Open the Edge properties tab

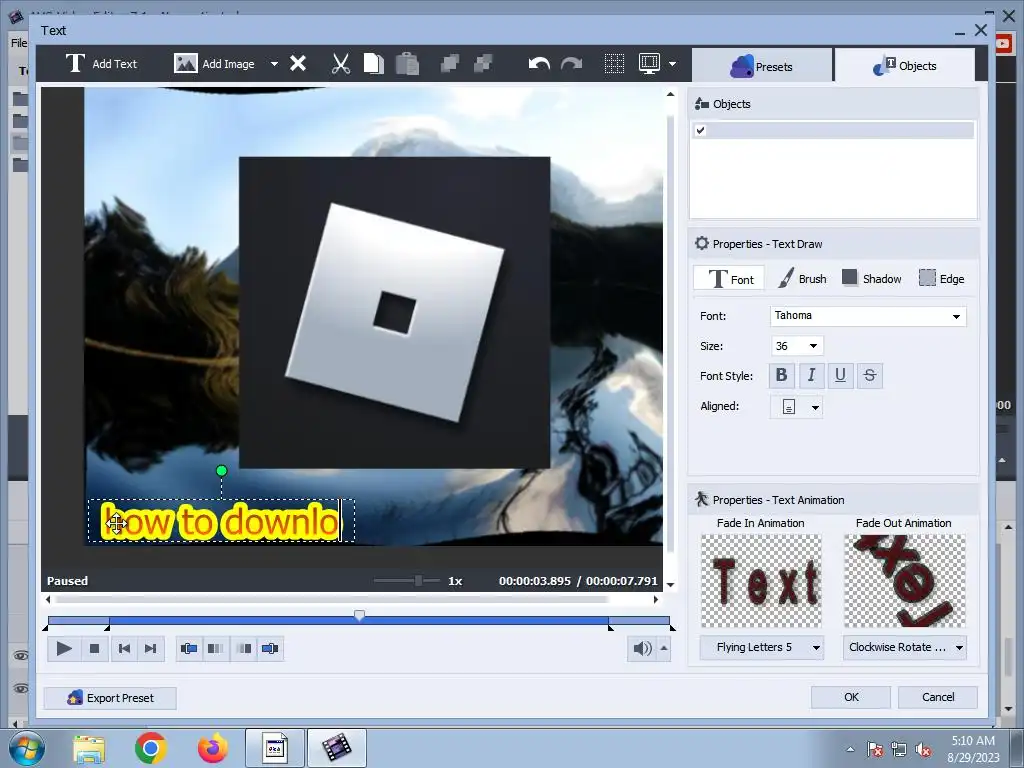click(941, 279)
